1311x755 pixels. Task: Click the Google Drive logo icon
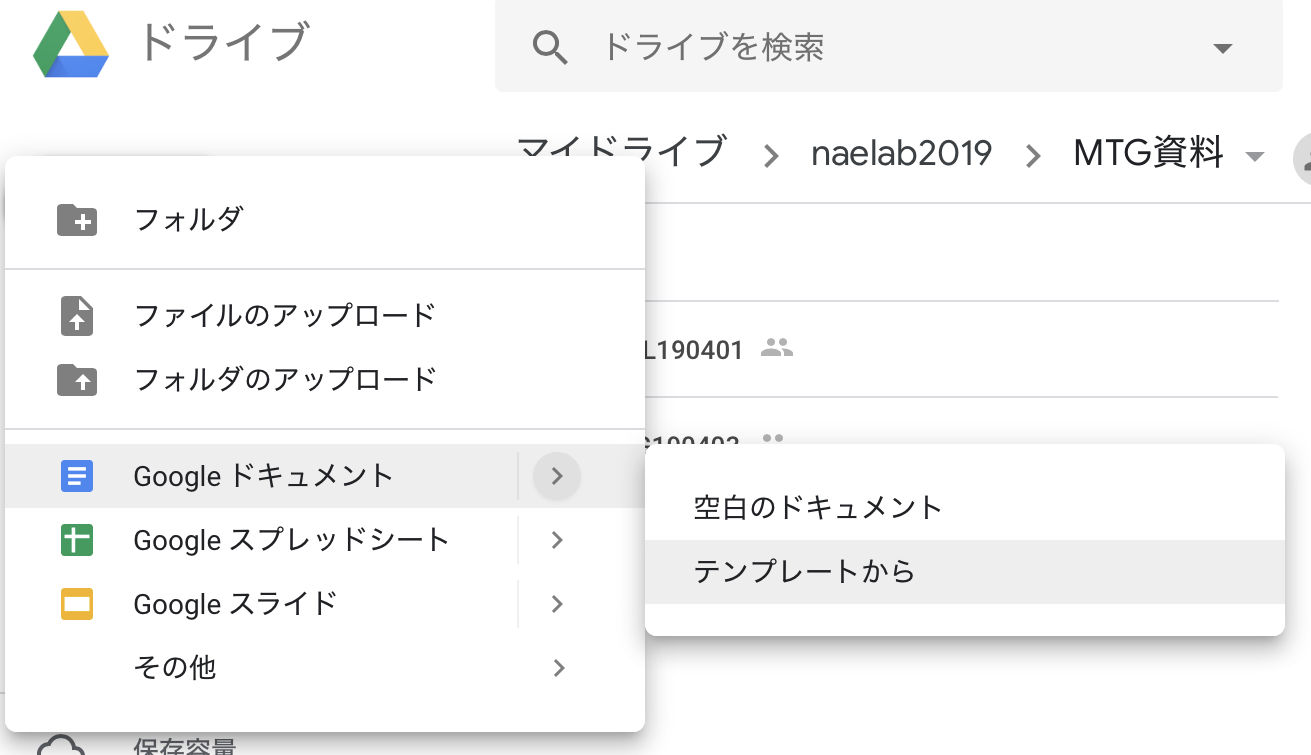click(70, 47)
